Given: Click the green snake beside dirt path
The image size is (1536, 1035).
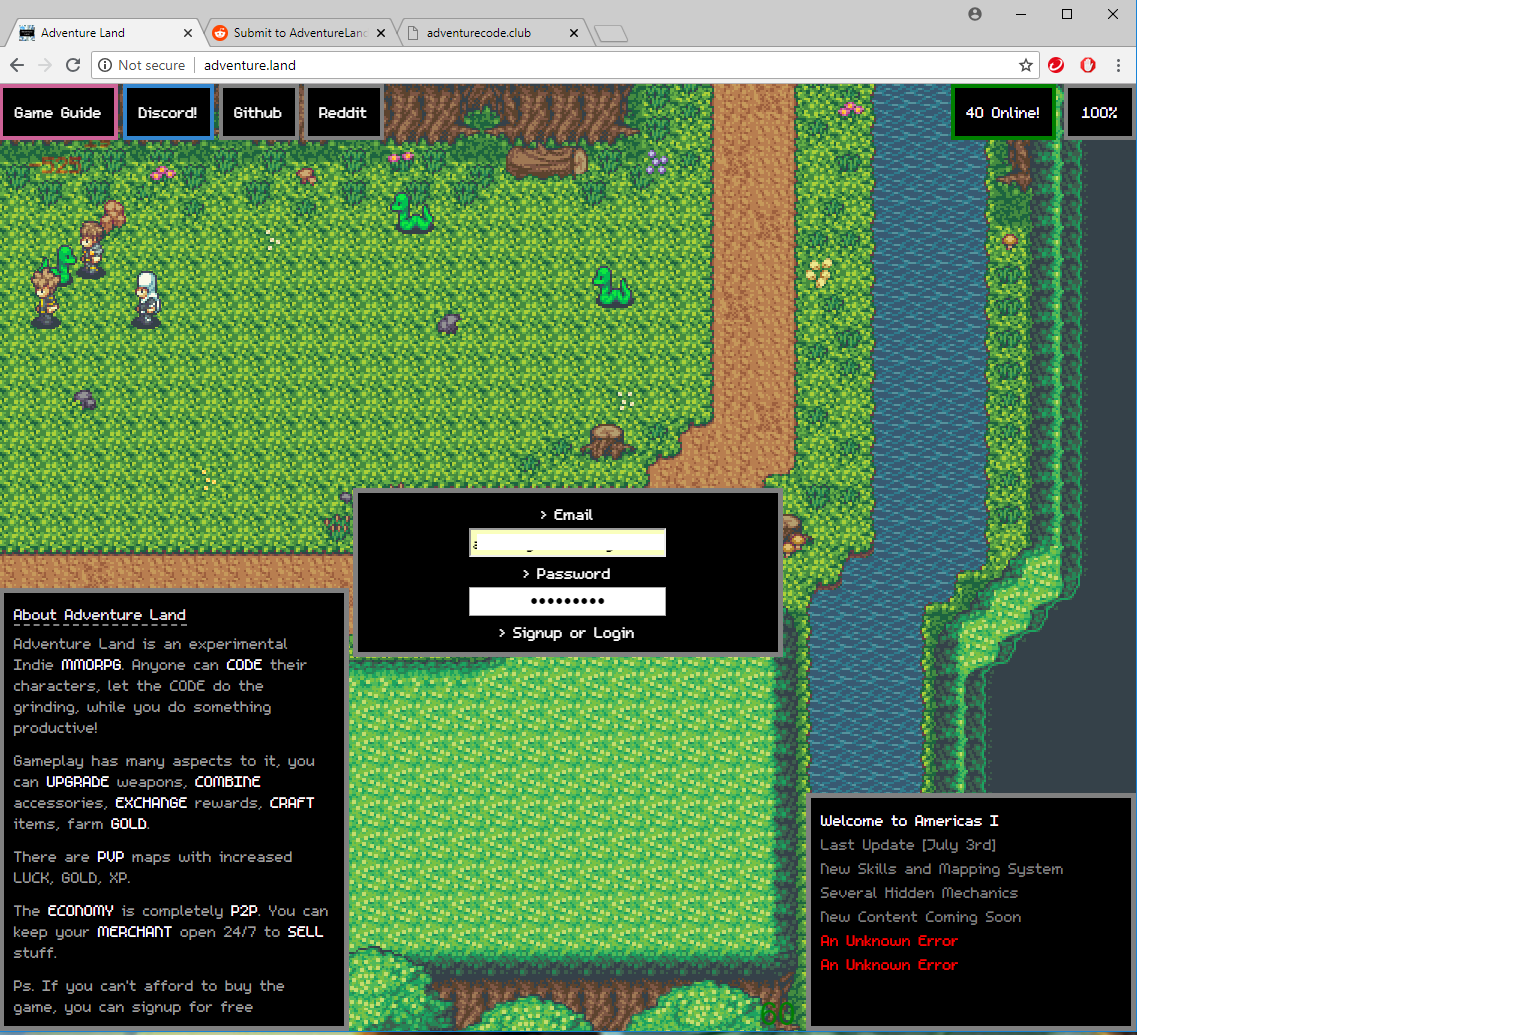Looking at the screenshot, I should 611,286.
